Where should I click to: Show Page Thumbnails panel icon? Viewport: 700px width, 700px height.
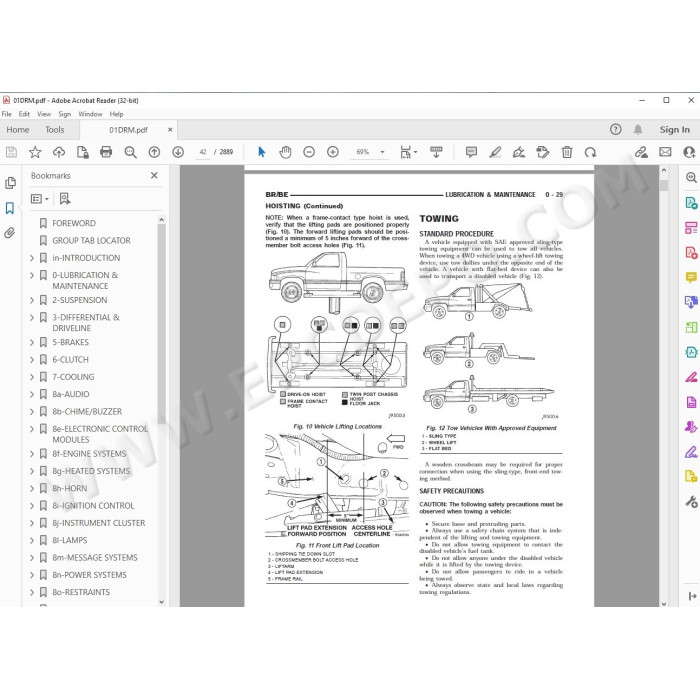coord(10,183)
